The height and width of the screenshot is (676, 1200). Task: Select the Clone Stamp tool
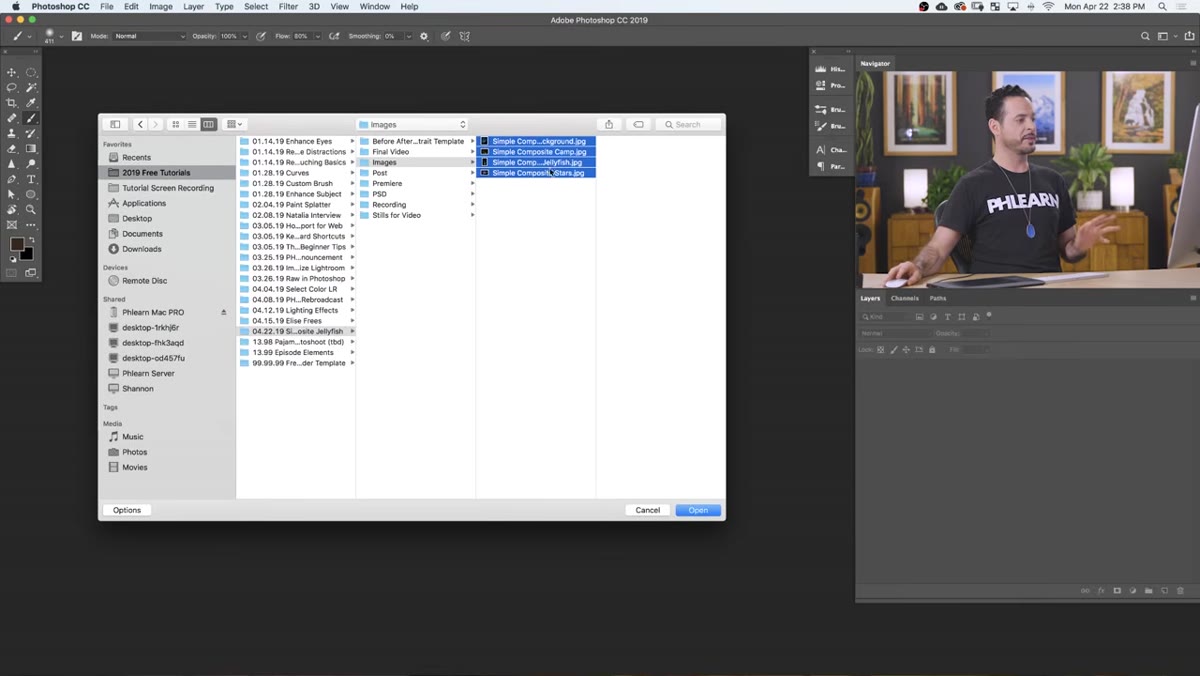pyautogui.click(x=12, y=133)
